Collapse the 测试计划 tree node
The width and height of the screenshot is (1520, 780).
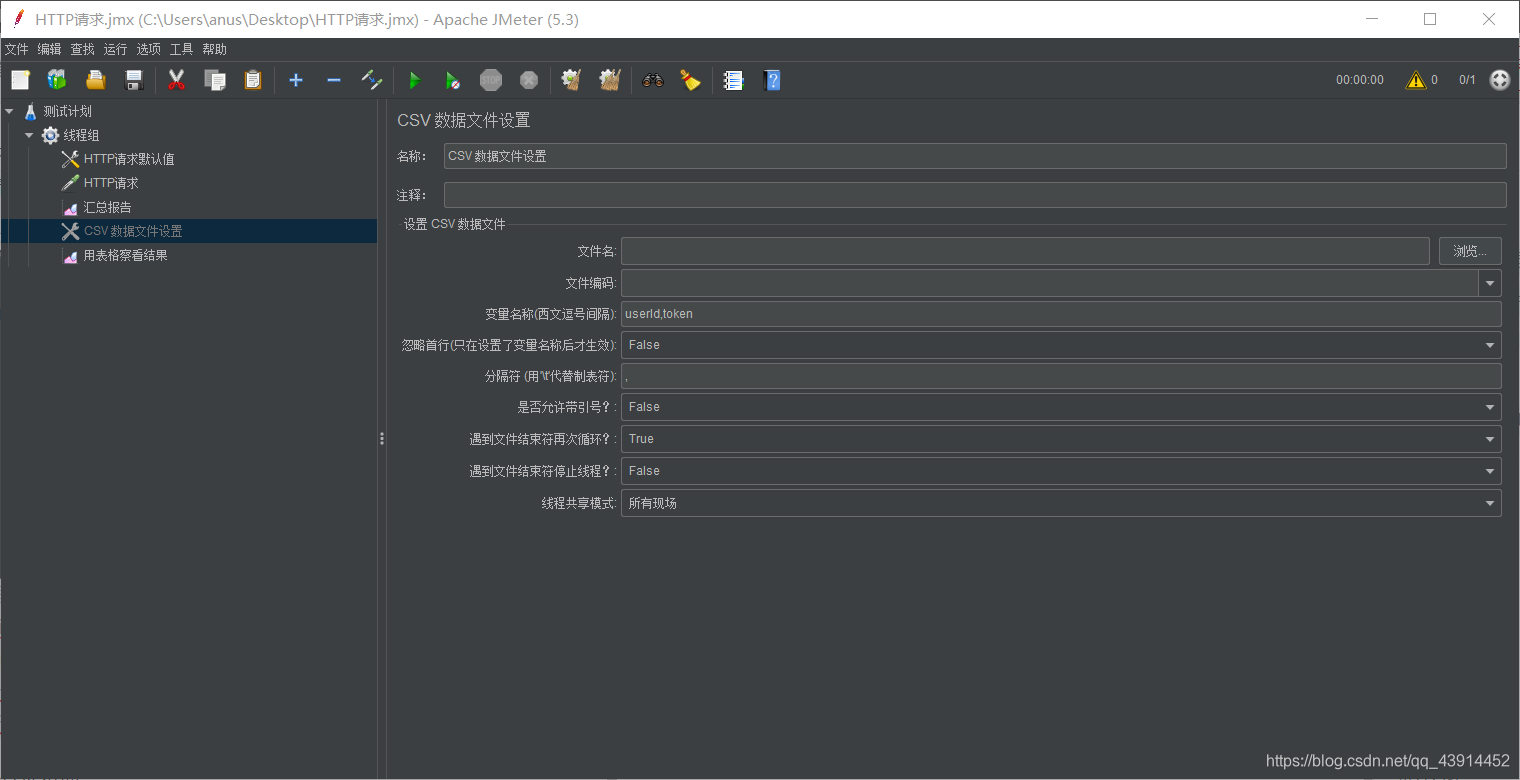pos(10,111)
